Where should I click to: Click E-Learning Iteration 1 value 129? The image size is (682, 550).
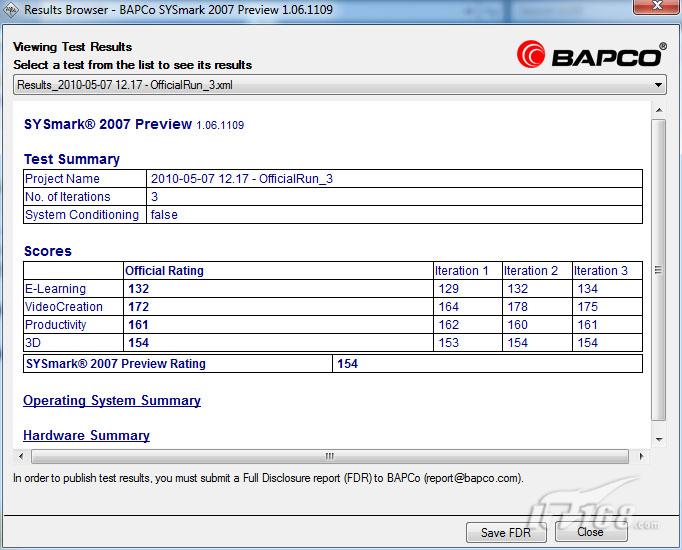coord(448,289)
